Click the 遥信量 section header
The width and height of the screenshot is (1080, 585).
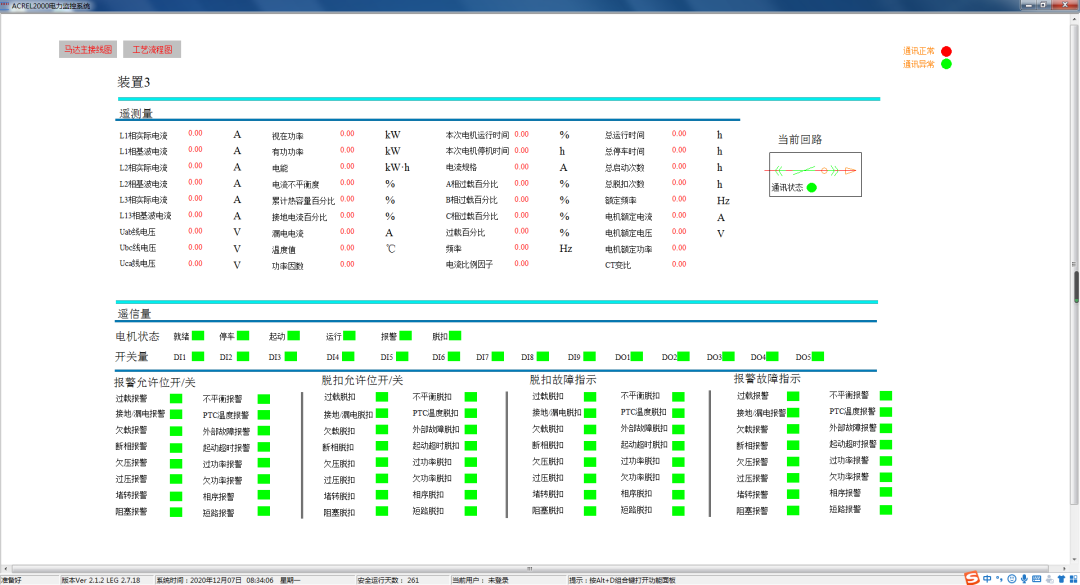tap(134, 314)
